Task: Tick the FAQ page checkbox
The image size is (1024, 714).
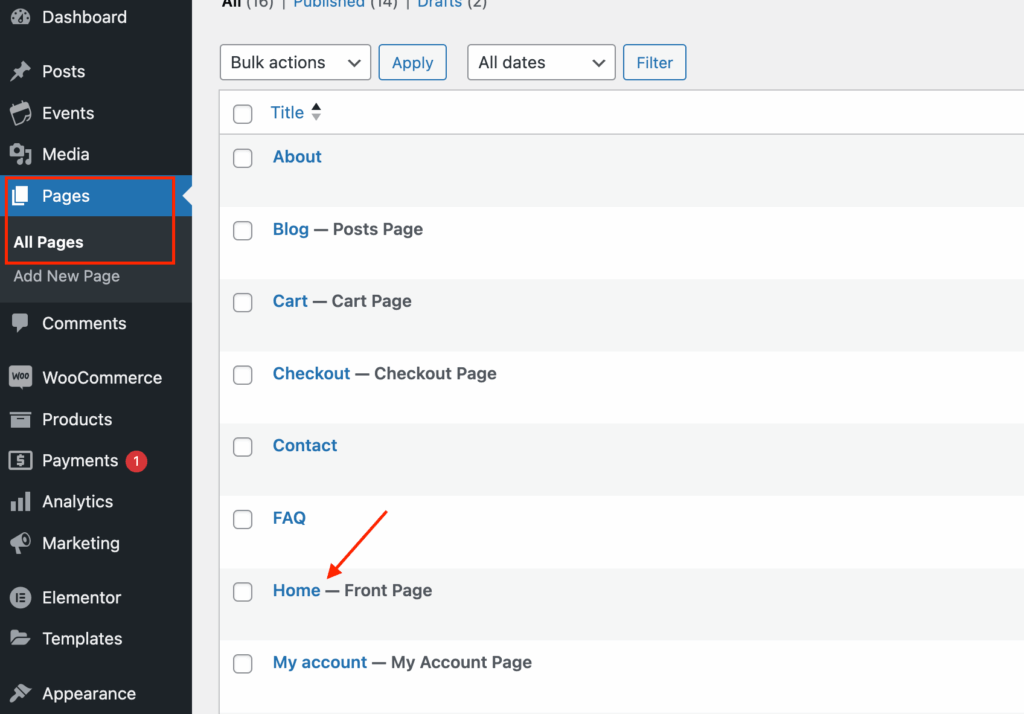Action: [242, 519]
